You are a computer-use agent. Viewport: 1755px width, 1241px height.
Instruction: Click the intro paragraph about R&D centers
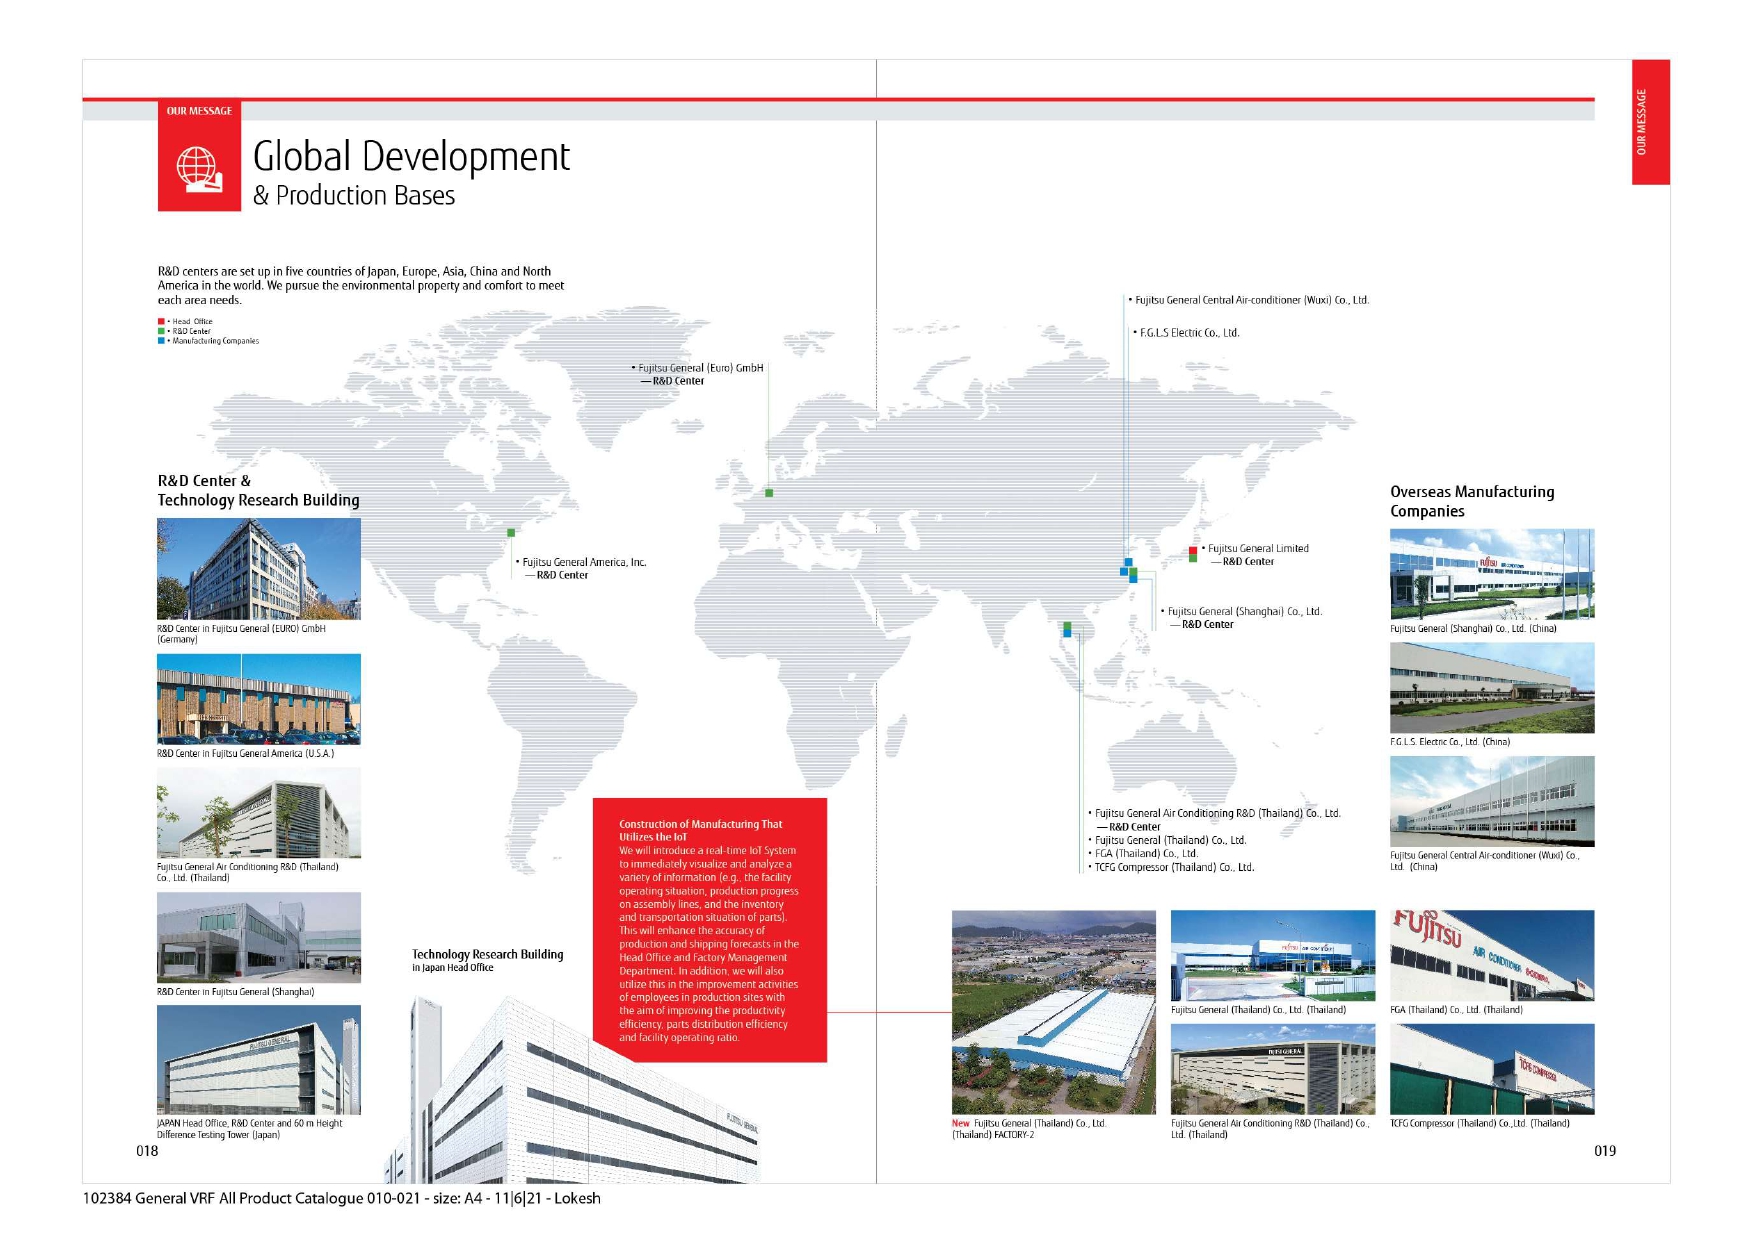361,286
